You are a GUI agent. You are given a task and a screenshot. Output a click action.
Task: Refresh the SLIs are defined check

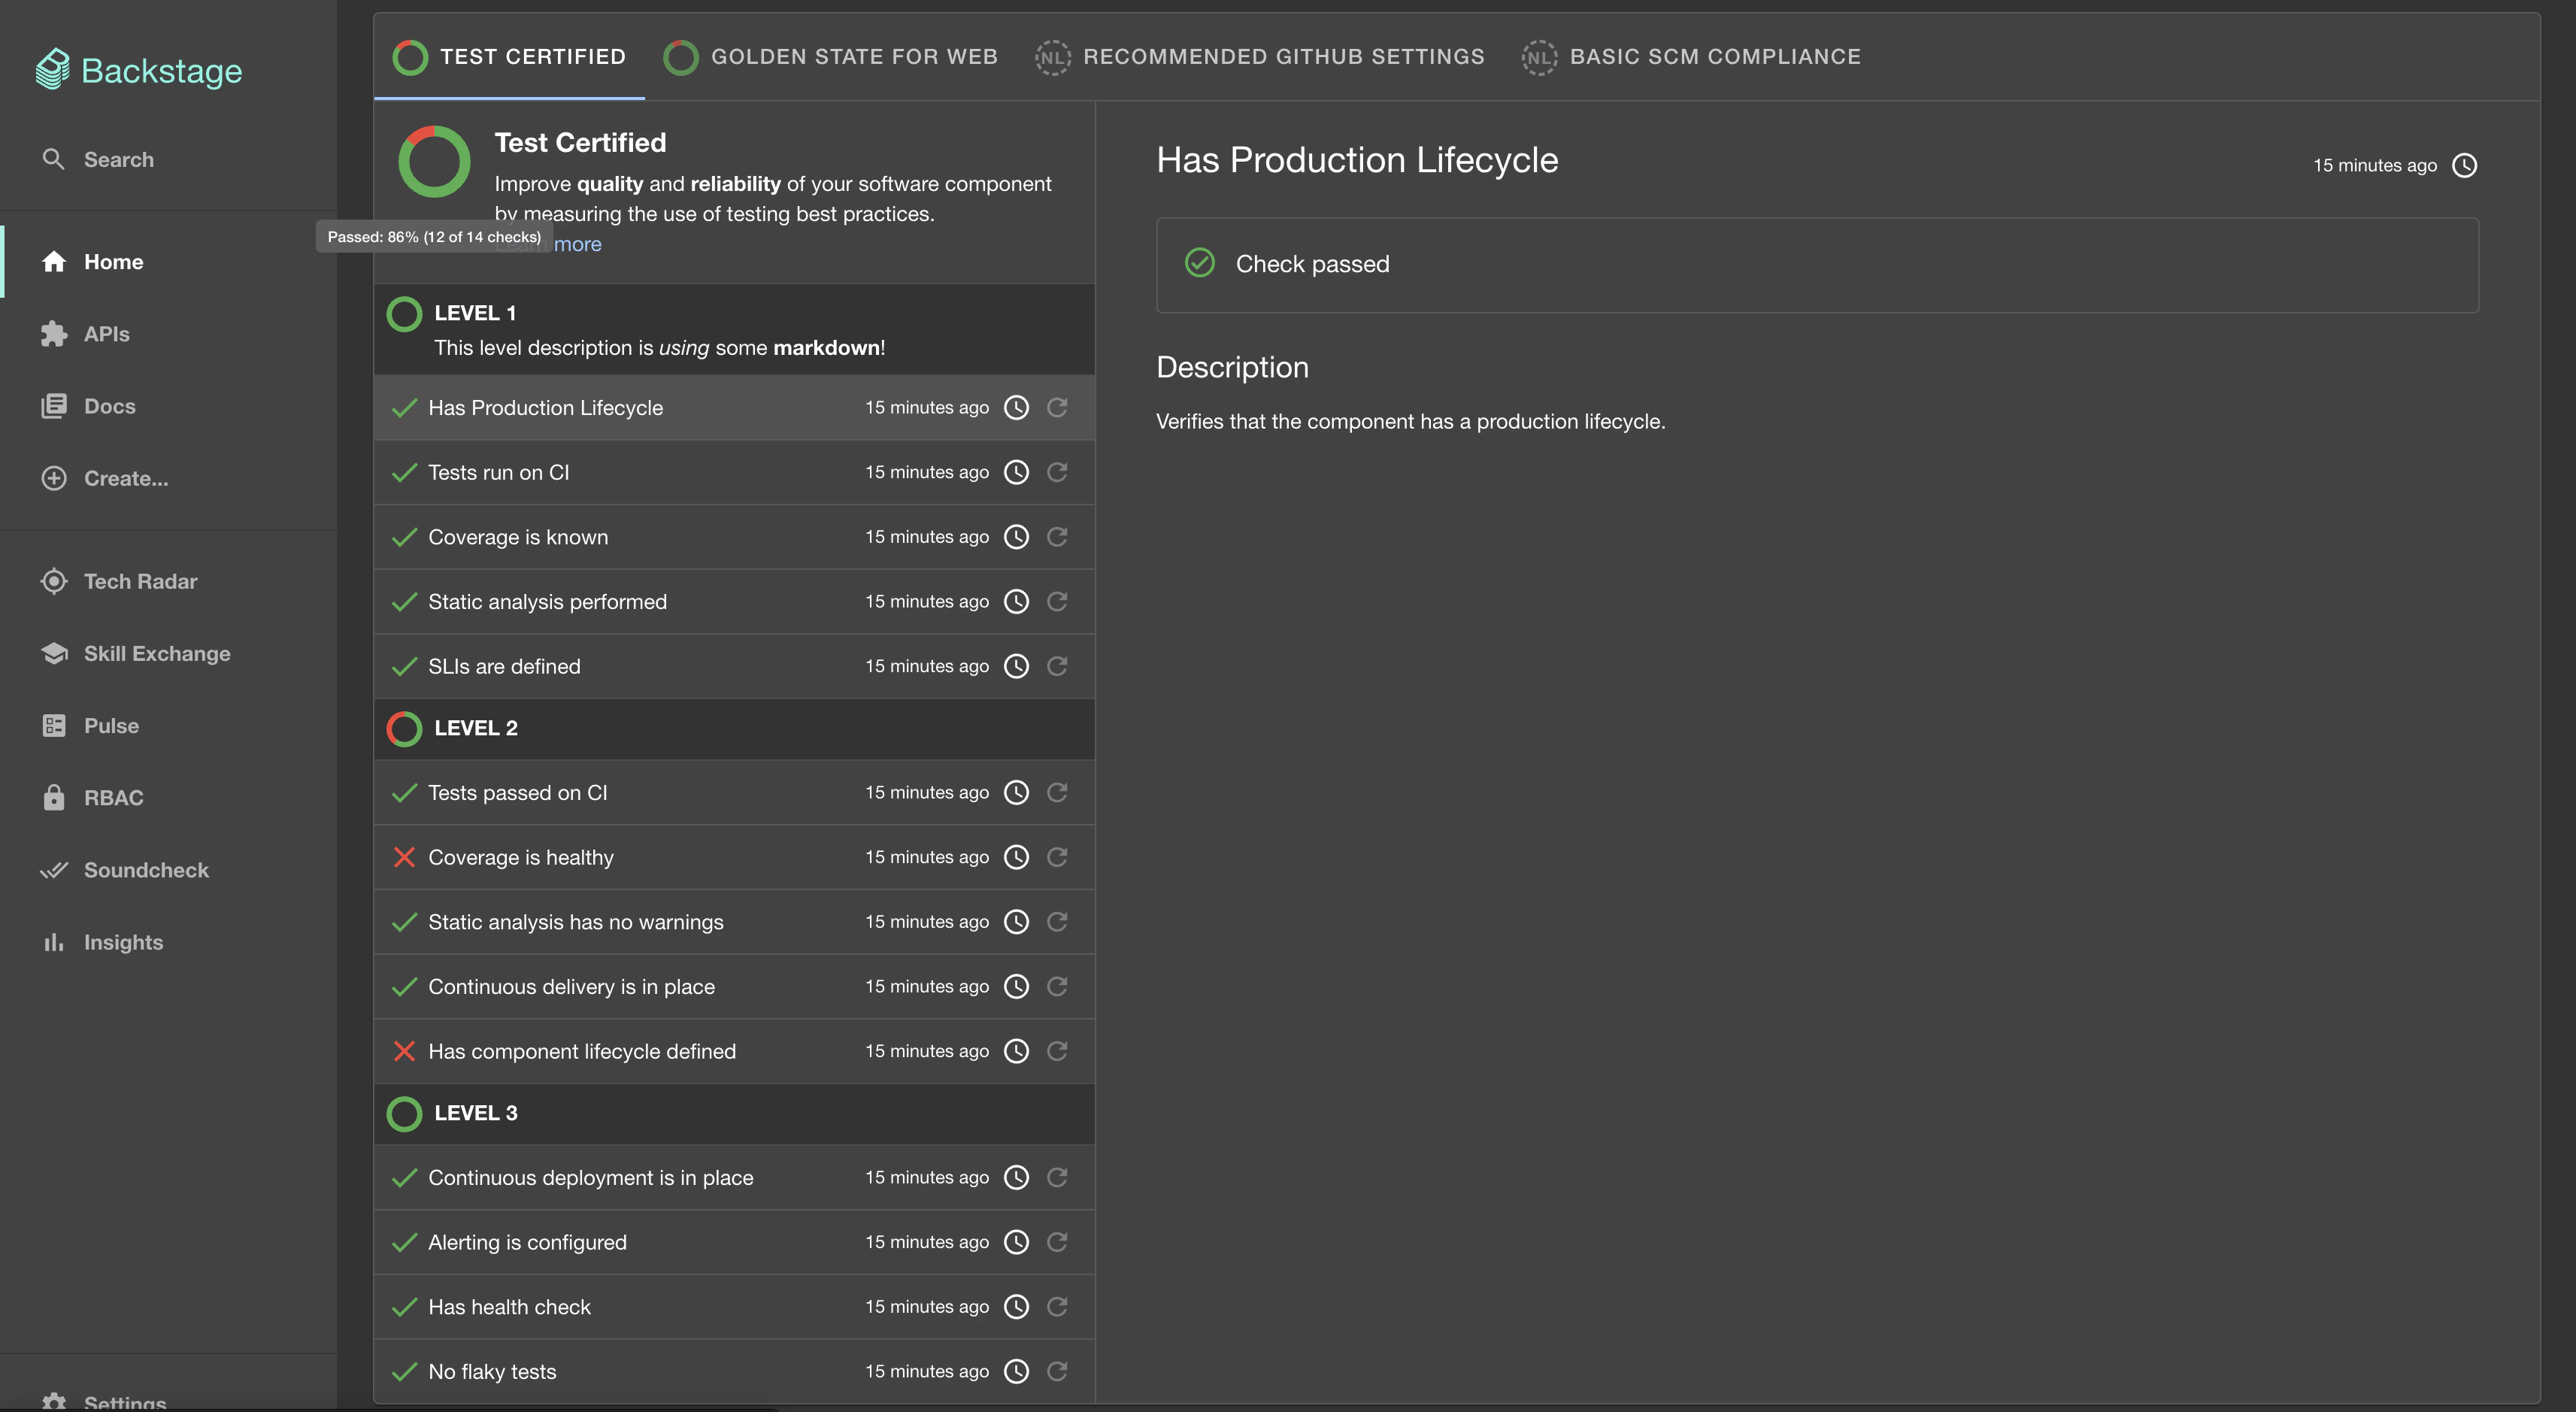(1057, 666)
